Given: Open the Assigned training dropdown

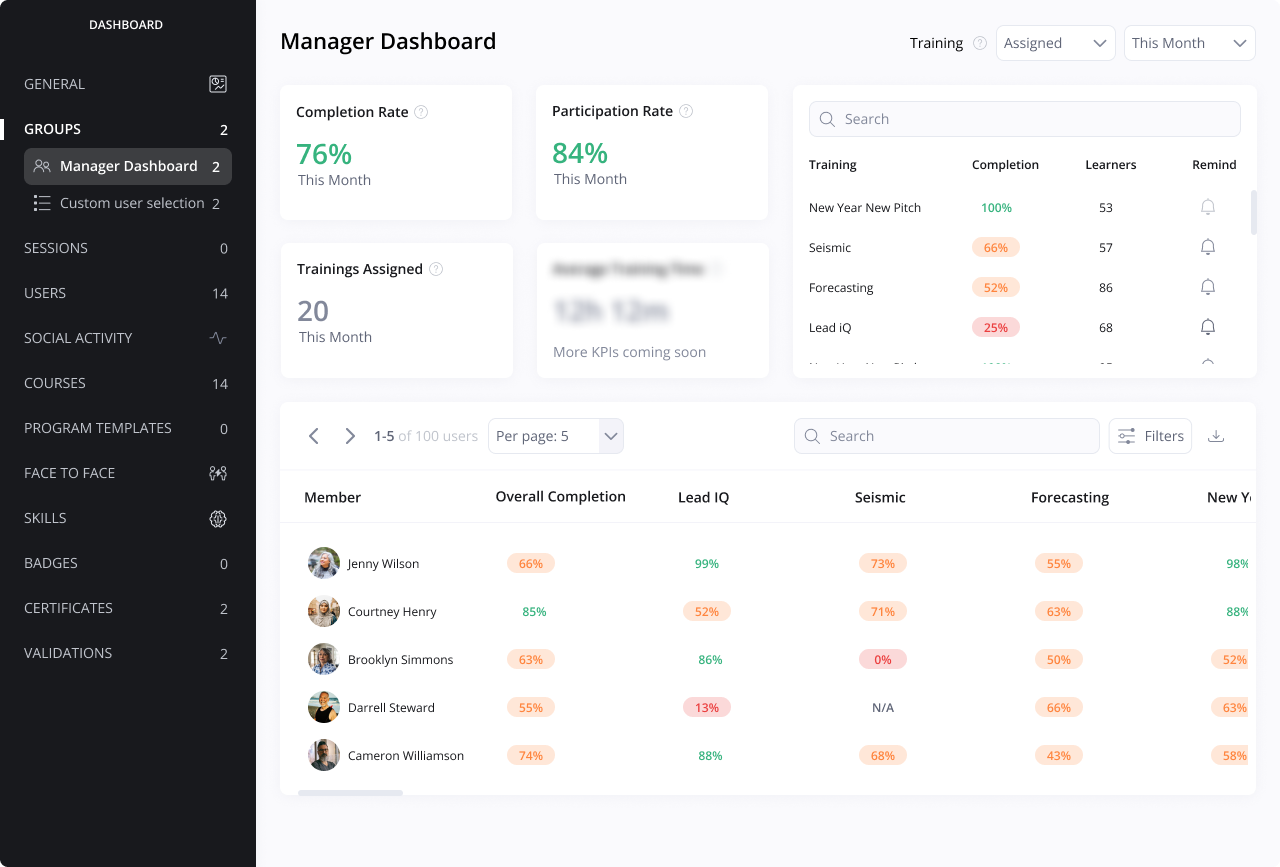Looking at the screenshot, I should coord(1056,43).
